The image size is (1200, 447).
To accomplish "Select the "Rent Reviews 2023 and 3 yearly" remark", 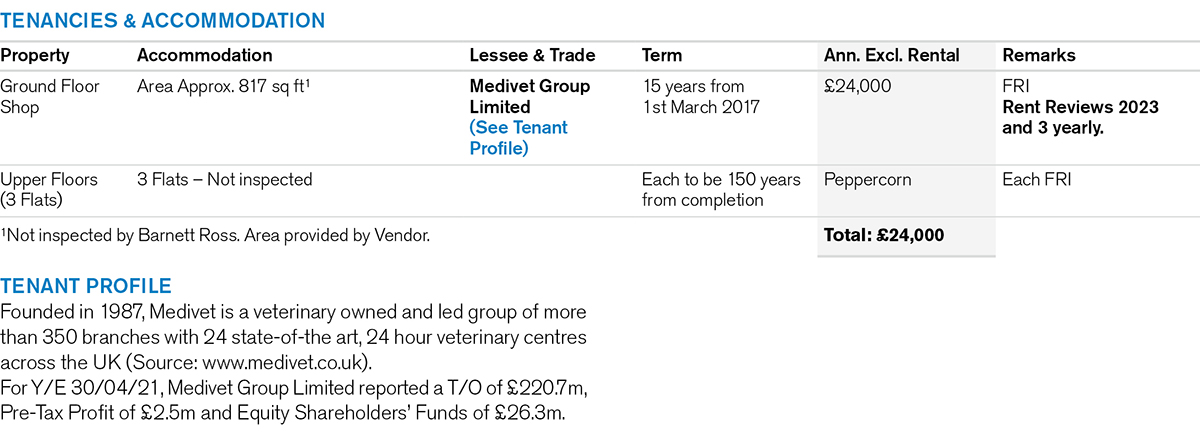I will (1080, 118).
